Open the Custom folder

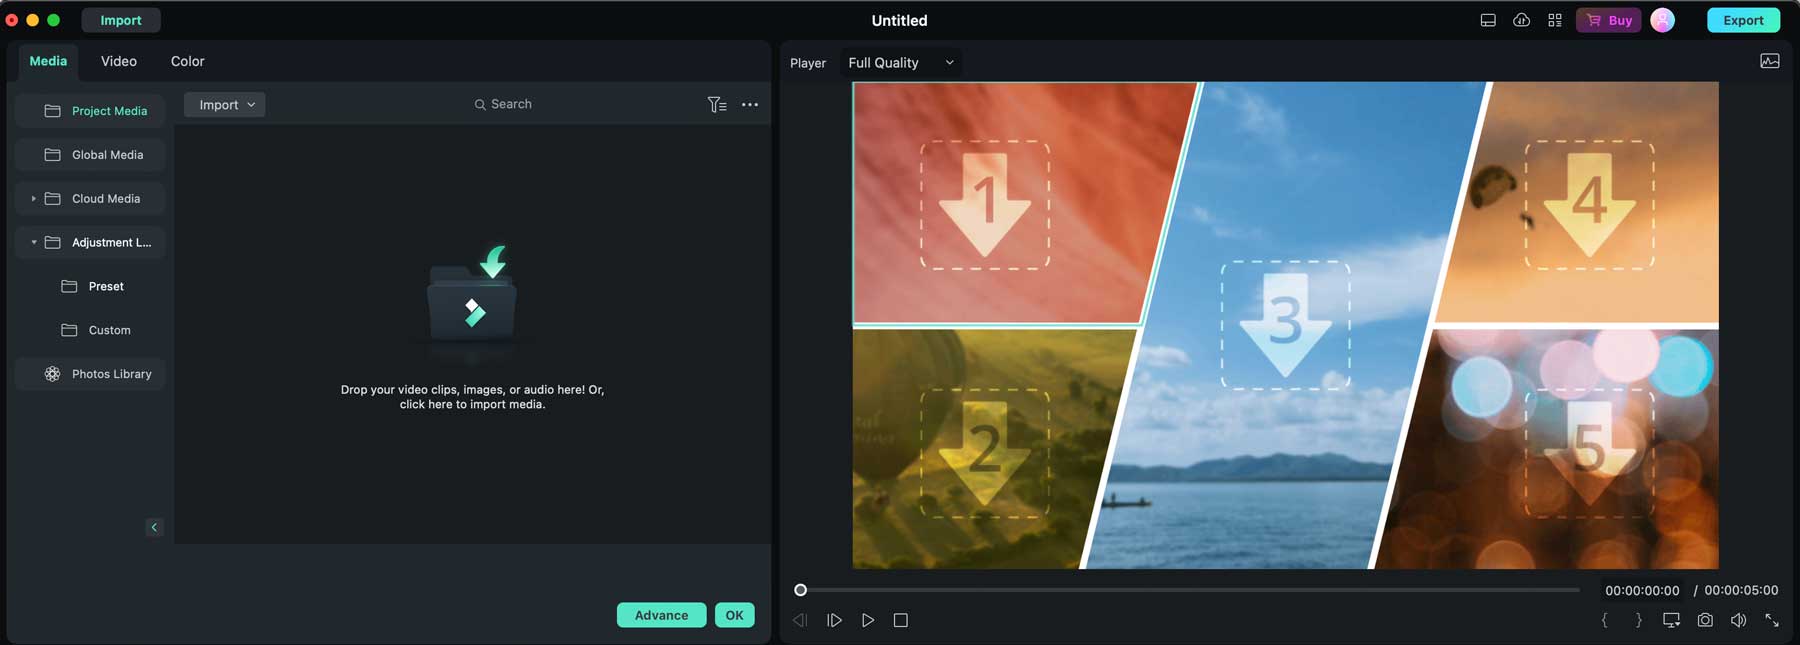click(95, 330)
